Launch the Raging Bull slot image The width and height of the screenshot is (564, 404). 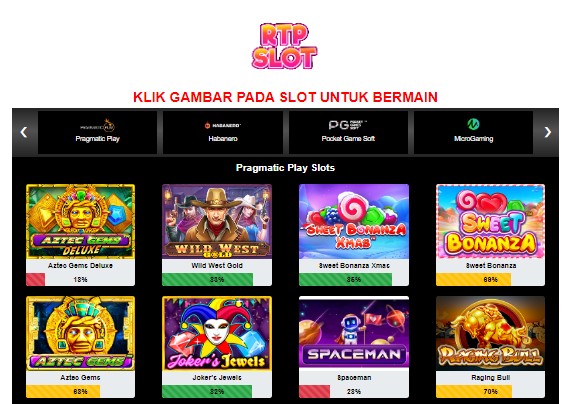pyautogui.click(x=491, y=333)
